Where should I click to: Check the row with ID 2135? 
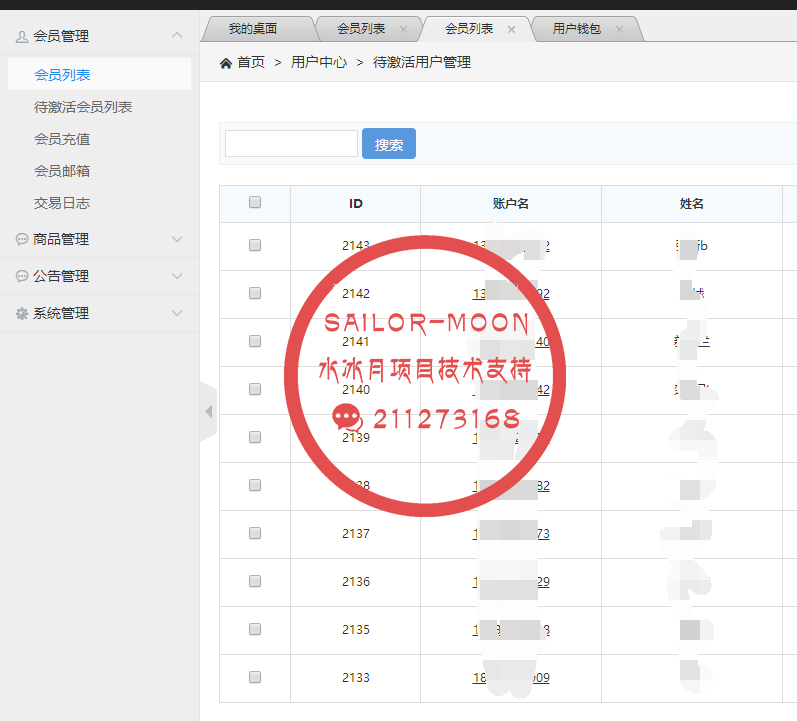[x=255, y=629]
